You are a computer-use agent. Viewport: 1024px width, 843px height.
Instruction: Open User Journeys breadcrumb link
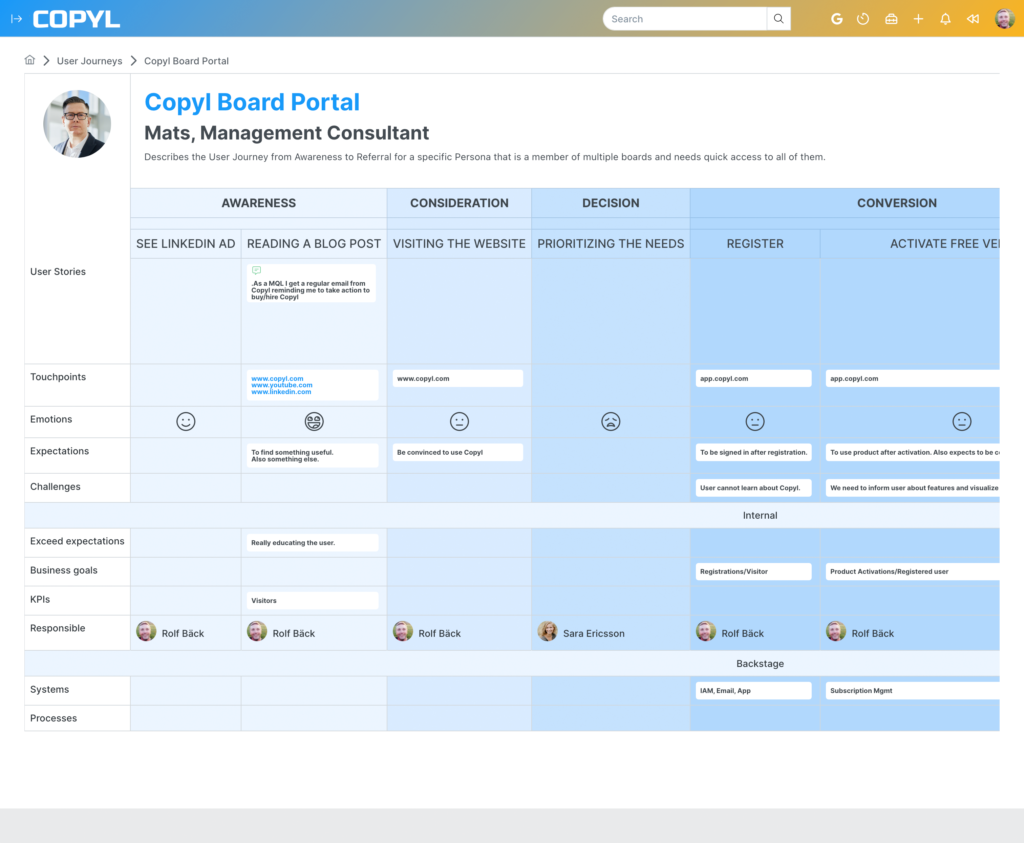click(x=89, y=61)
